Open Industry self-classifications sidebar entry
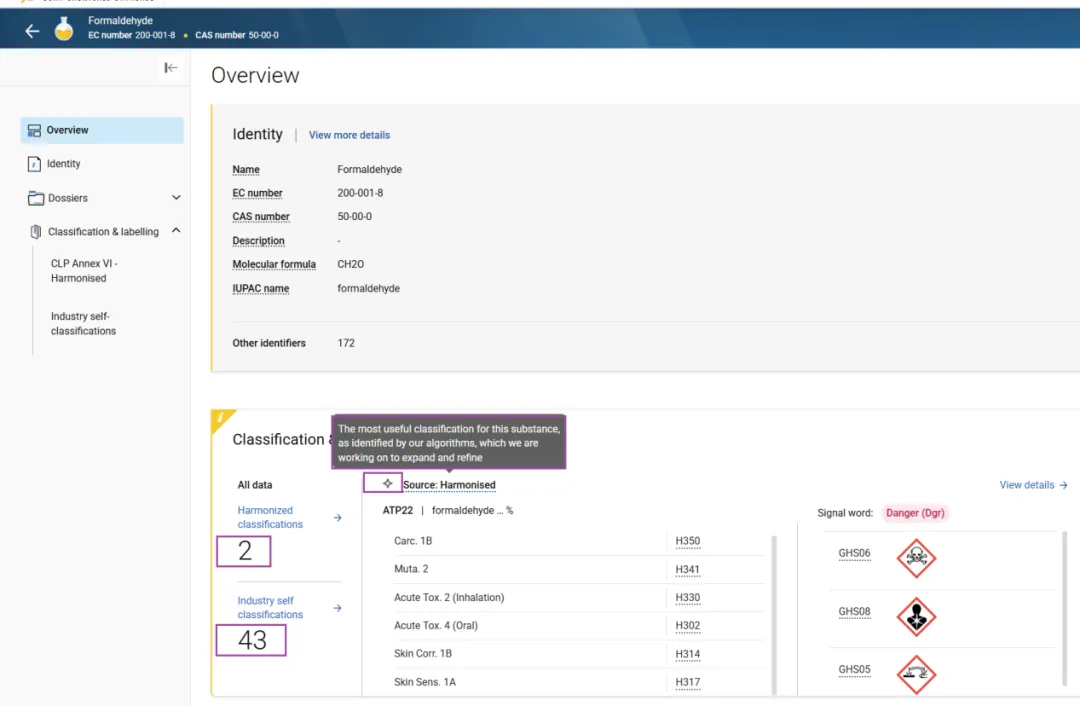This screenshot has width=1080, height=706. (x=83, y=324)
